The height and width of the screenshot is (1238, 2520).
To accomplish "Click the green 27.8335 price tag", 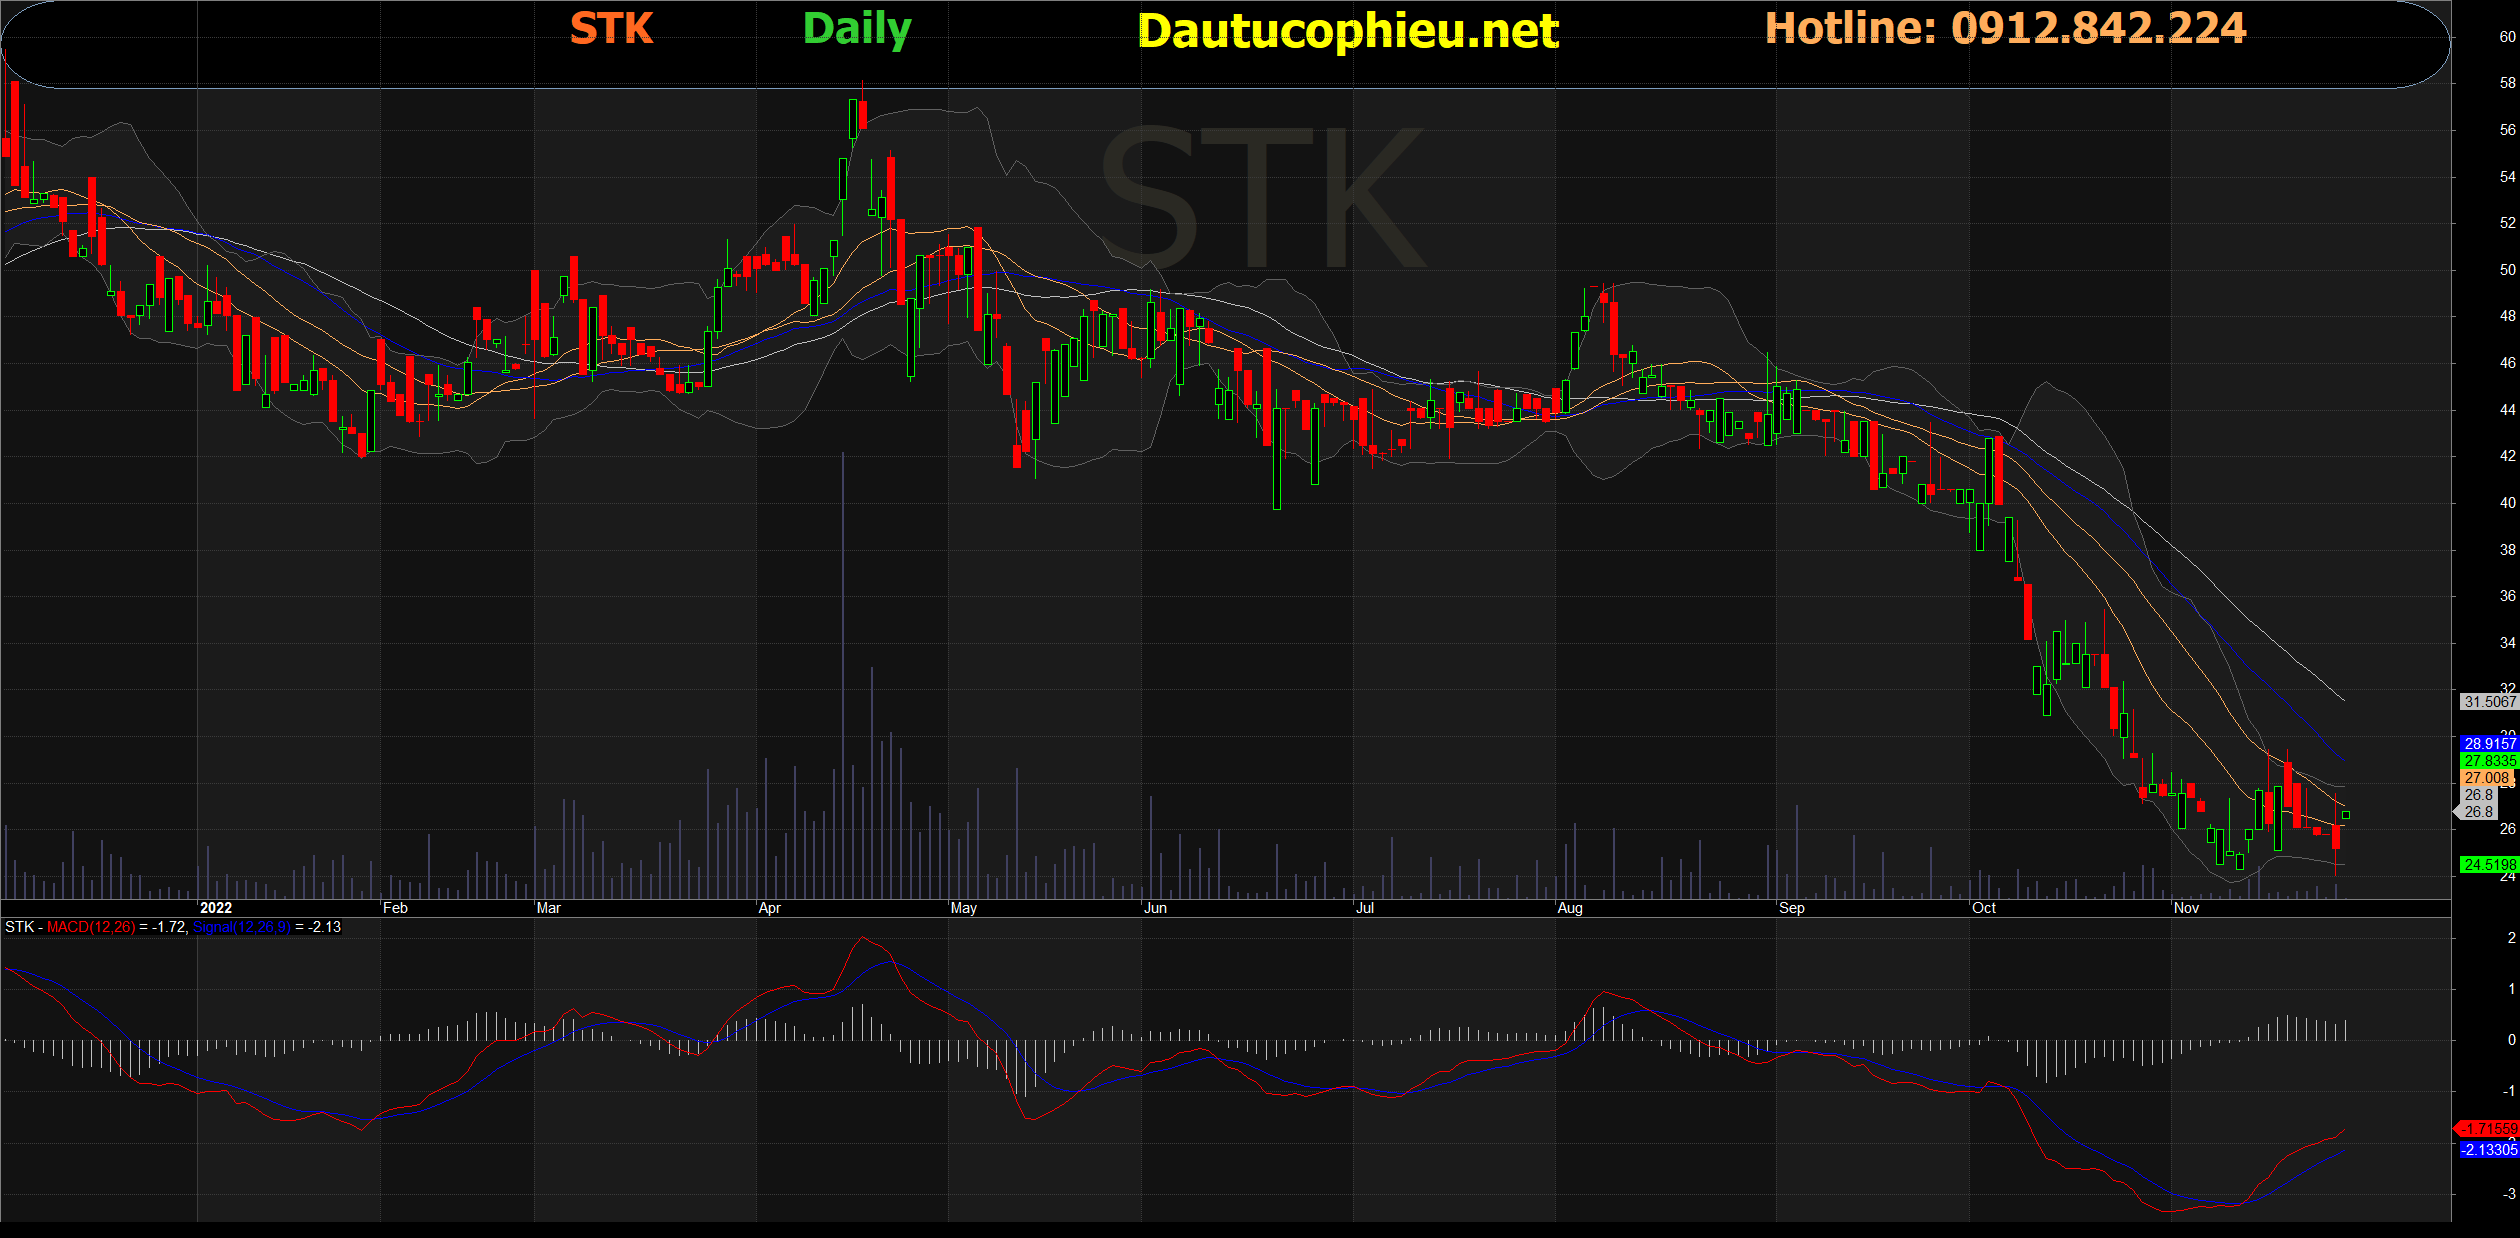I will [2488, 761].
